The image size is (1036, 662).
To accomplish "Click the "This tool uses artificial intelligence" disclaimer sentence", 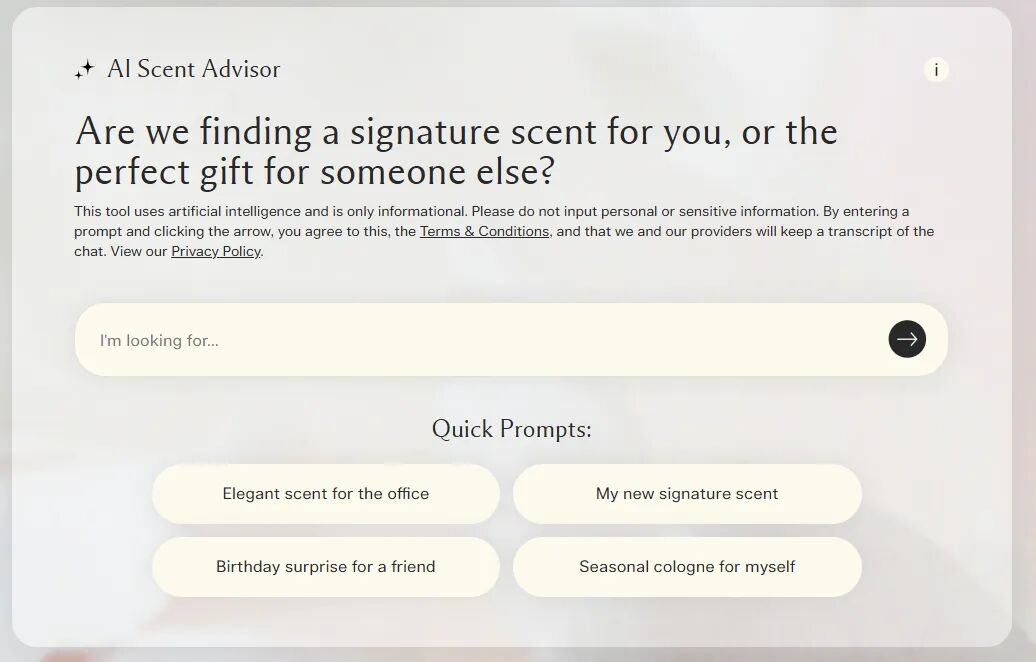I will tap(270, 211).
